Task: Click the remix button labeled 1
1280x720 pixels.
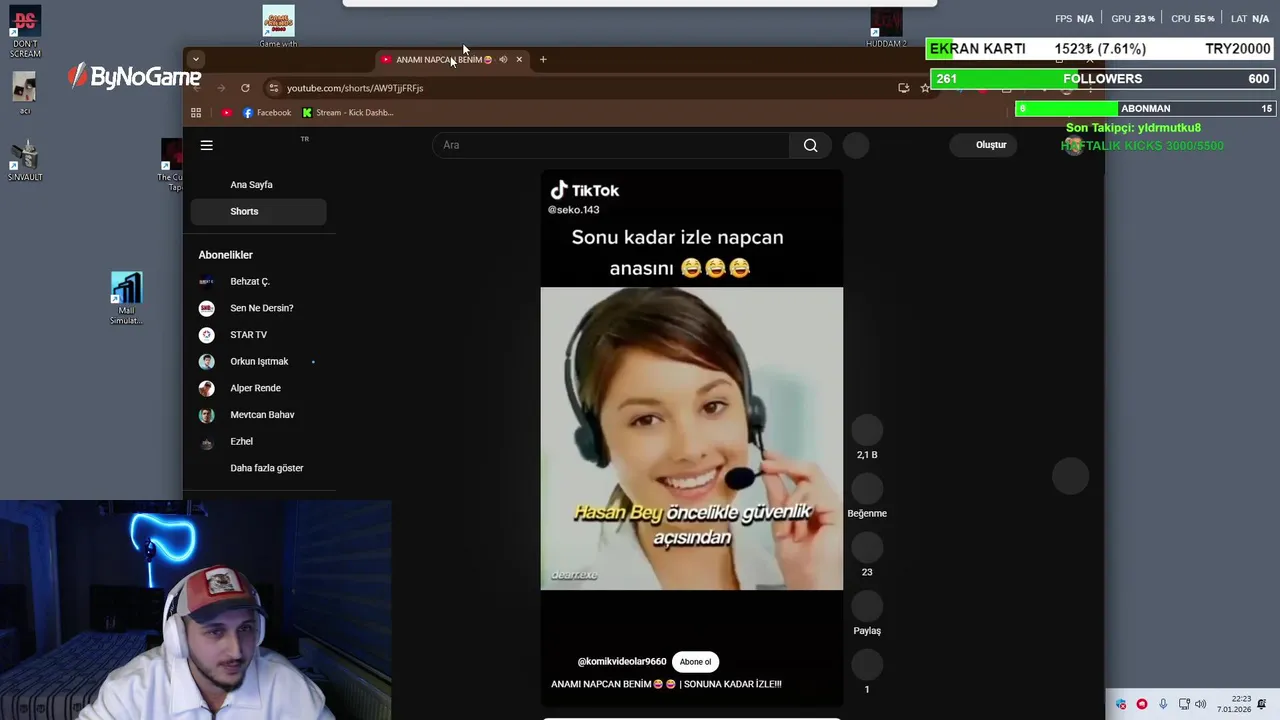Action: pyautogui.click(x=867, y=665)
